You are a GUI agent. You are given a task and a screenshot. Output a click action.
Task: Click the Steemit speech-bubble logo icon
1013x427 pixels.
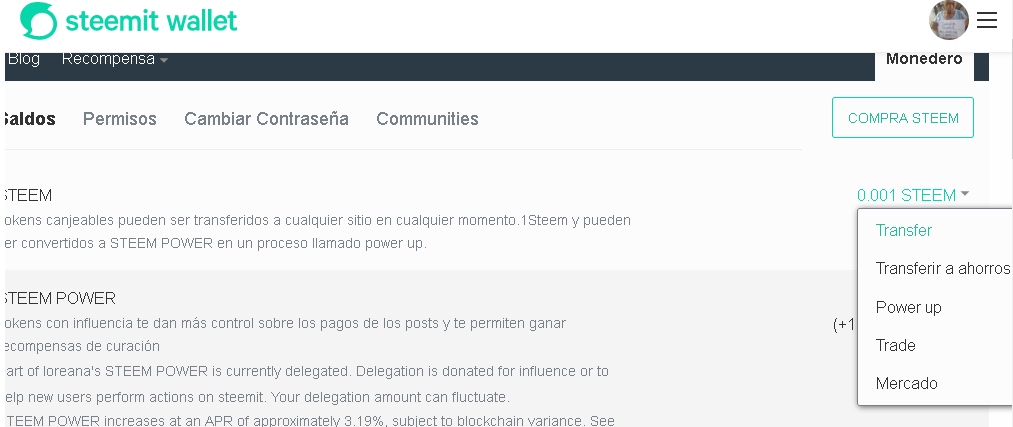[38, 21]
